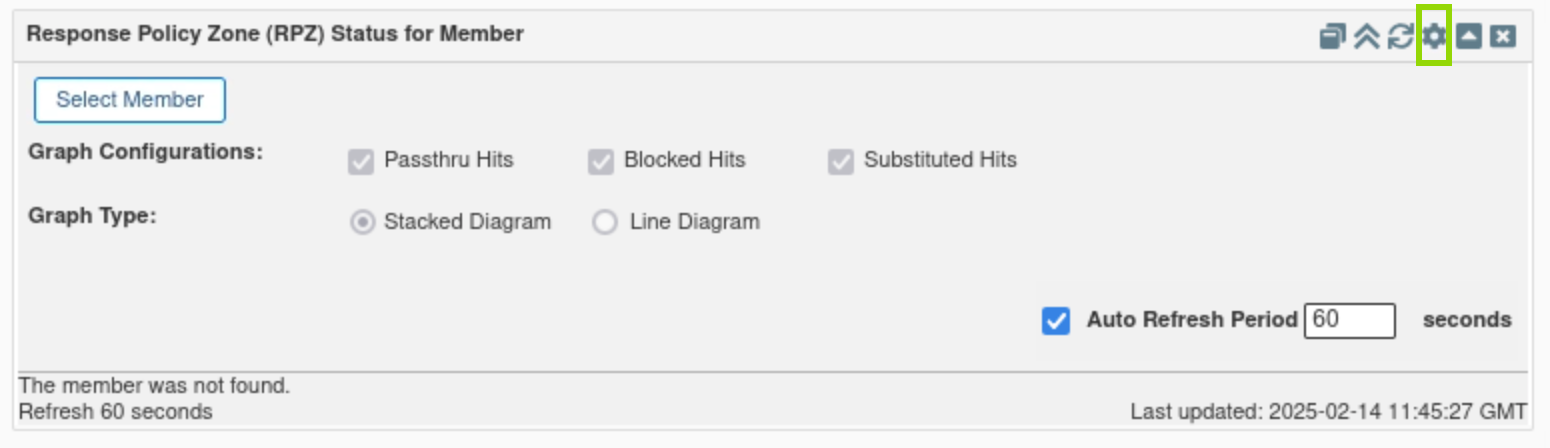Click the detach widget window icon
1550x448 pixels.
(1332, 37)
